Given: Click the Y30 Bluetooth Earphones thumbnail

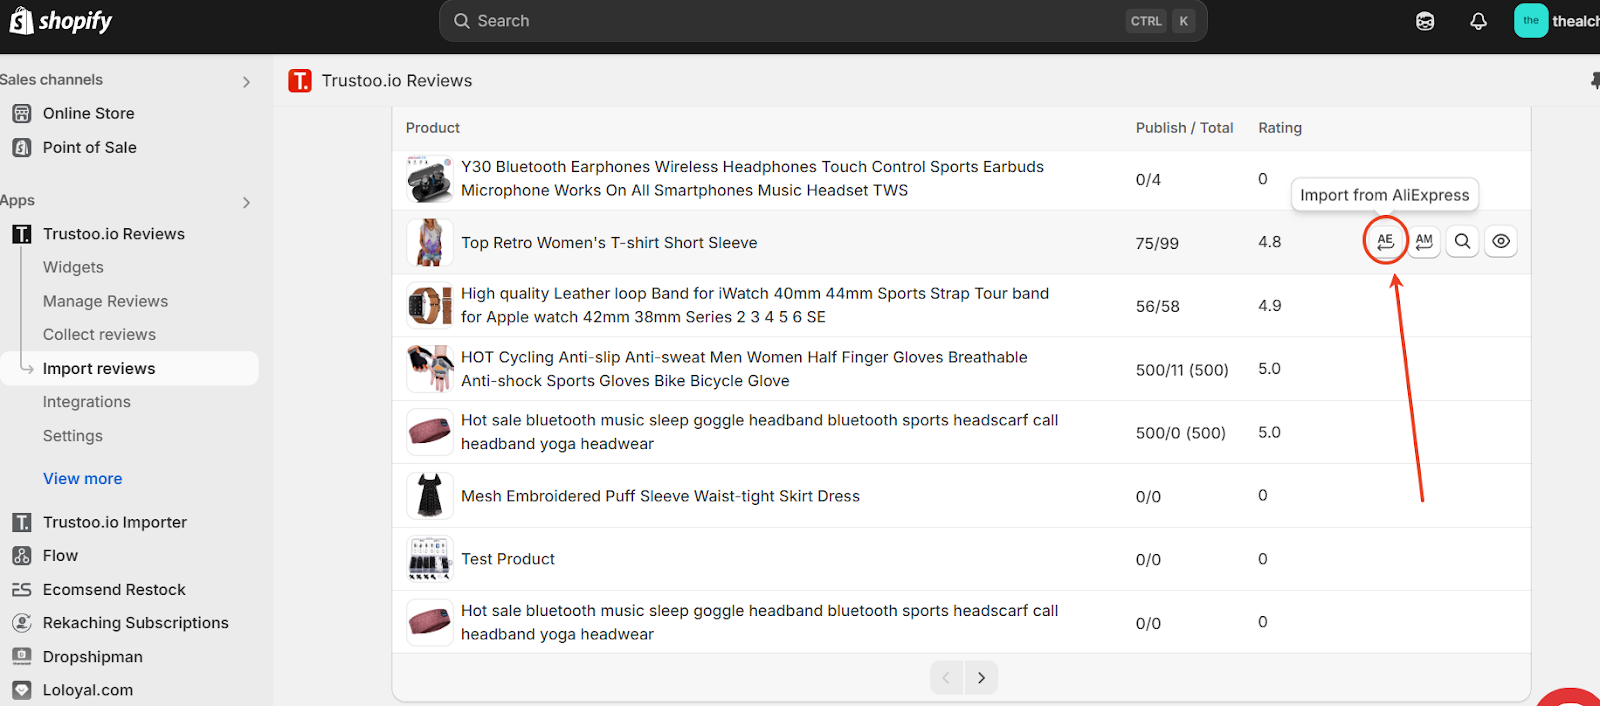Looking at the screenshot, I should click(430, 180).
